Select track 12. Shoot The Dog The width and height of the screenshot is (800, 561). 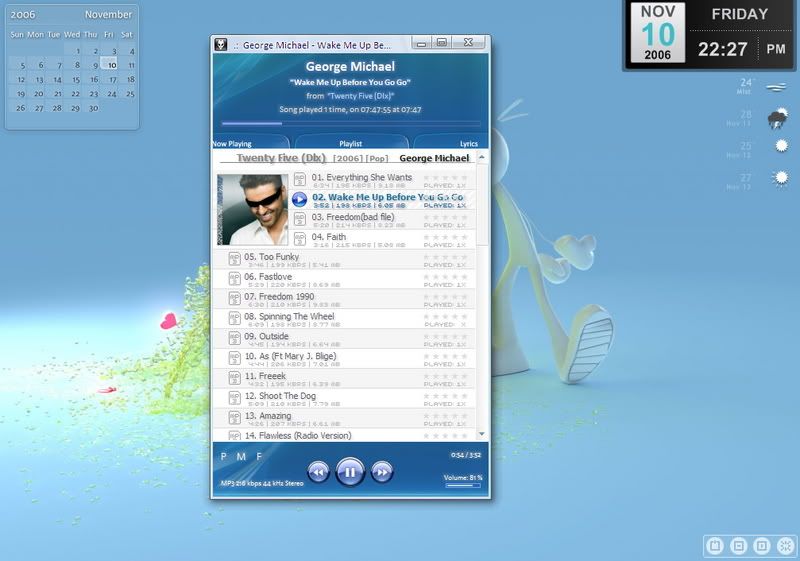pos(280,396)
